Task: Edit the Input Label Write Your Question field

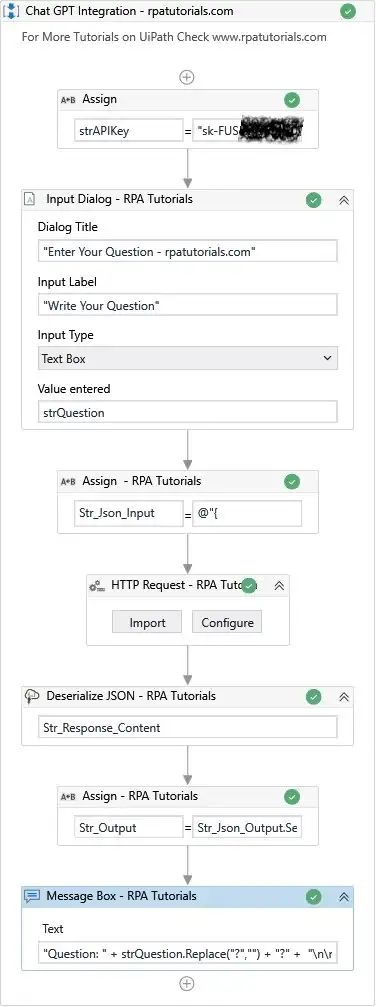Action: (x=188, y=305)
